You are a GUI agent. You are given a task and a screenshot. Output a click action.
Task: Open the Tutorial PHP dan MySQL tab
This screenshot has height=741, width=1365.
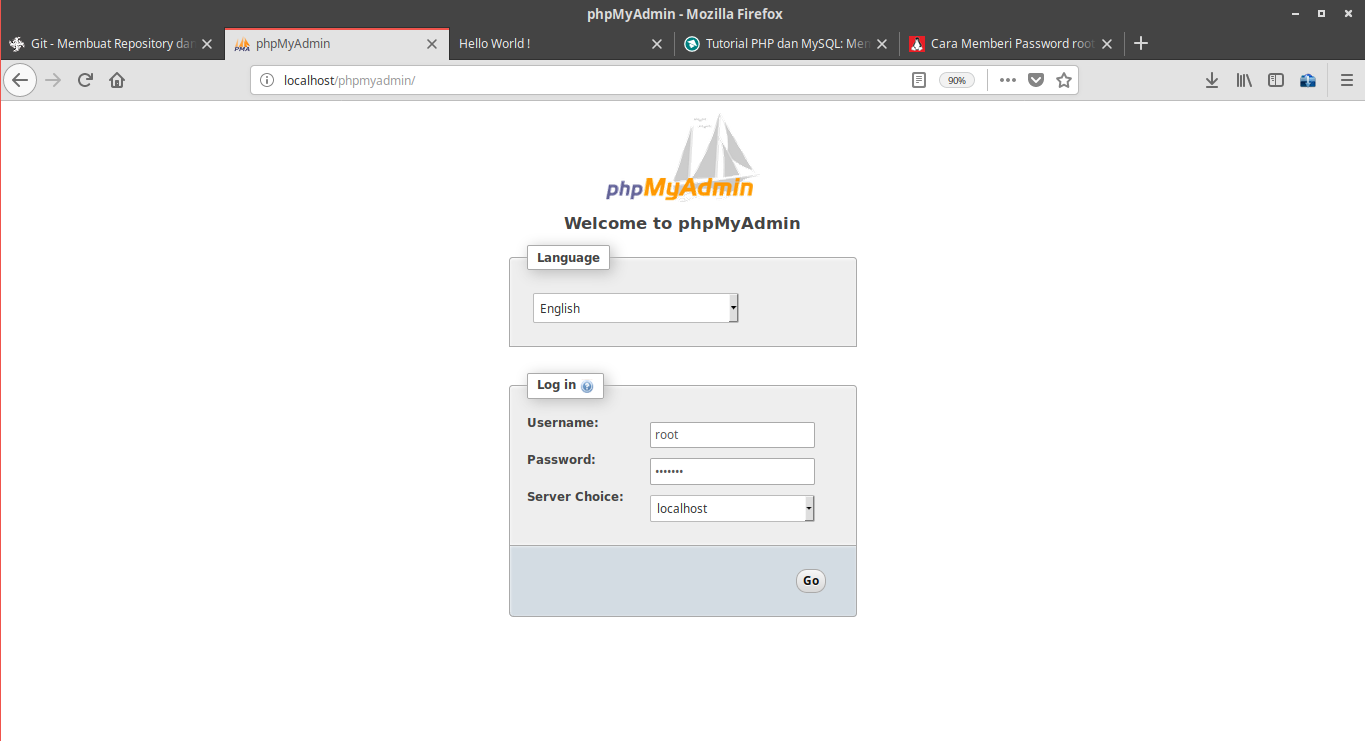point(786,44)
